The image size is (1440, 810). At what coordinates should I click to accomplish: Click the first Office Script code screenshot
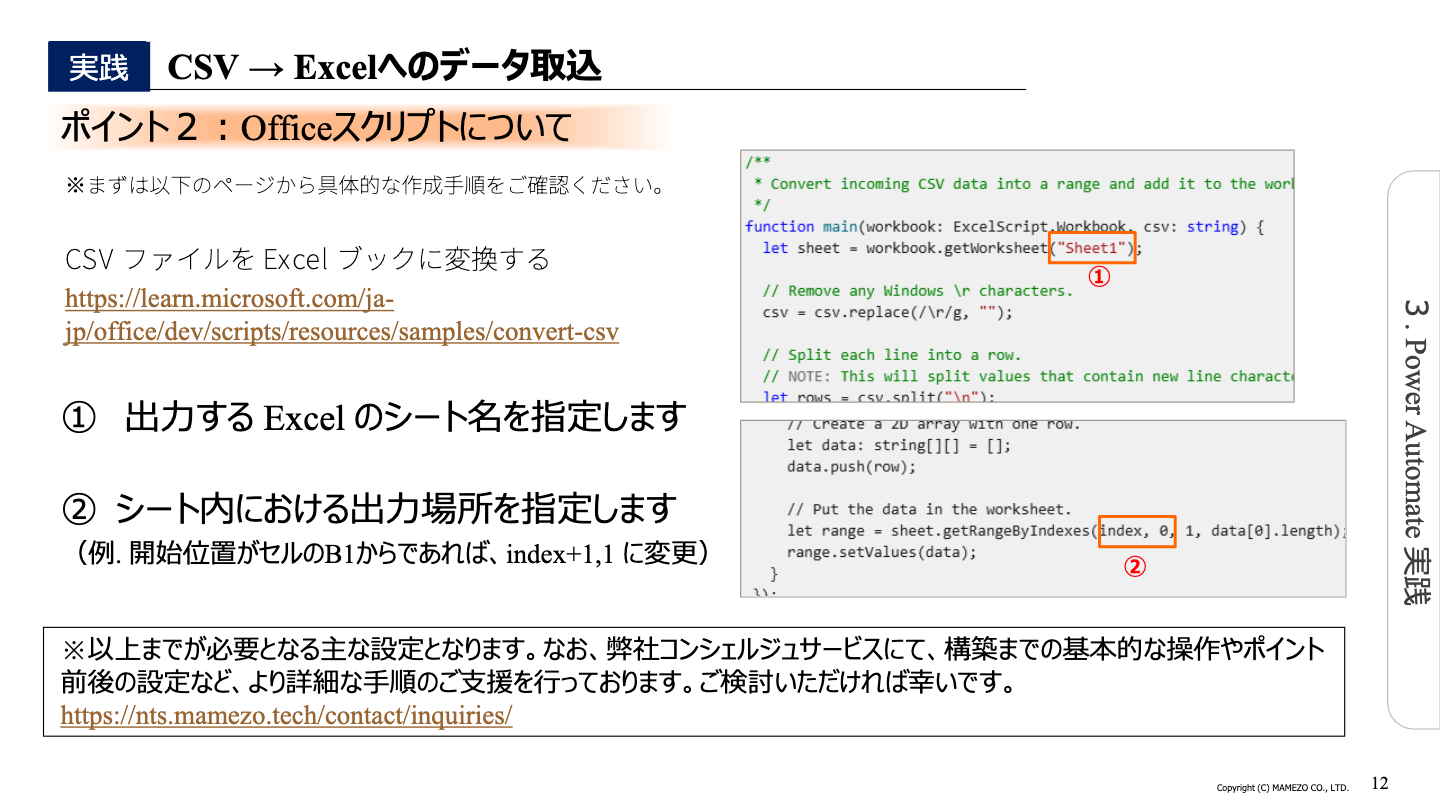tap(1018, 275)
